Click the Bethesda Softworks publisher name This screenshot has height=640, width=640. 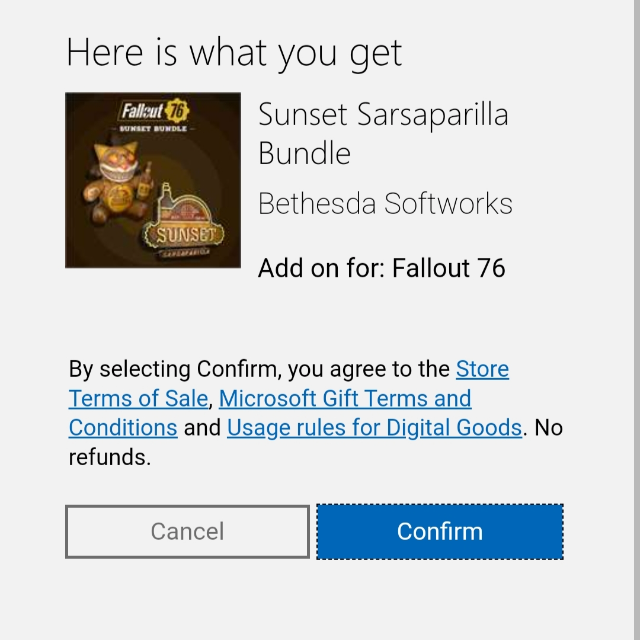385,204
